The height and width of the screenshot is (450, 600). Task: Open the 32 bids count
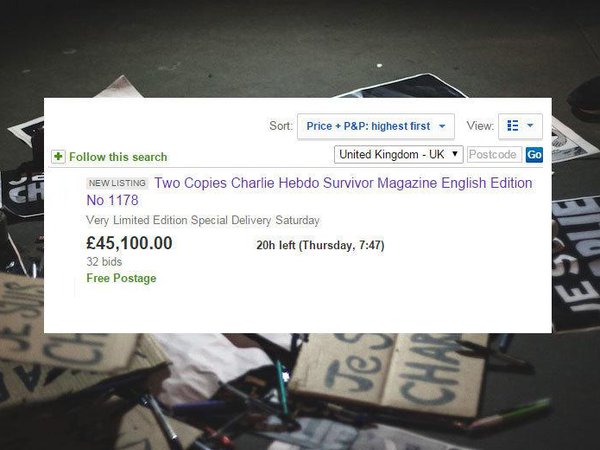click(x=104, y=262)
